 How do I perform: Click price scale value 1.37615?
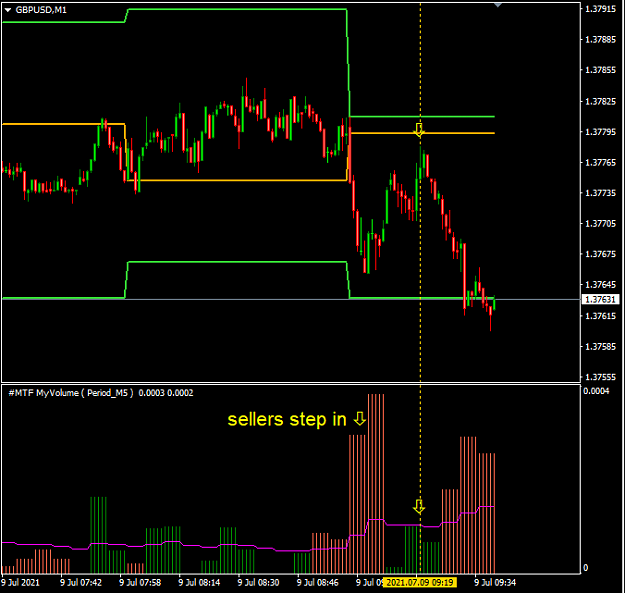tap(600, 316)
